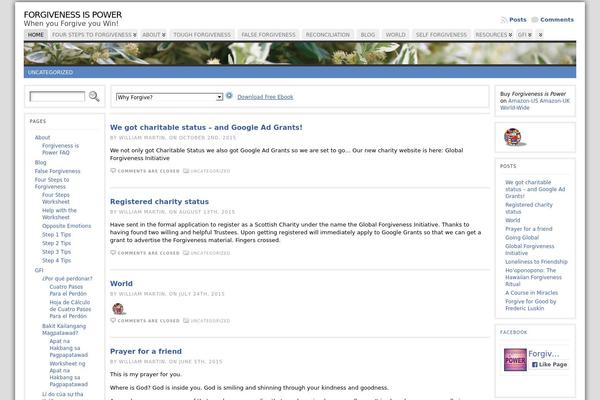Open the Step 4 Tips link

[56, 261]
